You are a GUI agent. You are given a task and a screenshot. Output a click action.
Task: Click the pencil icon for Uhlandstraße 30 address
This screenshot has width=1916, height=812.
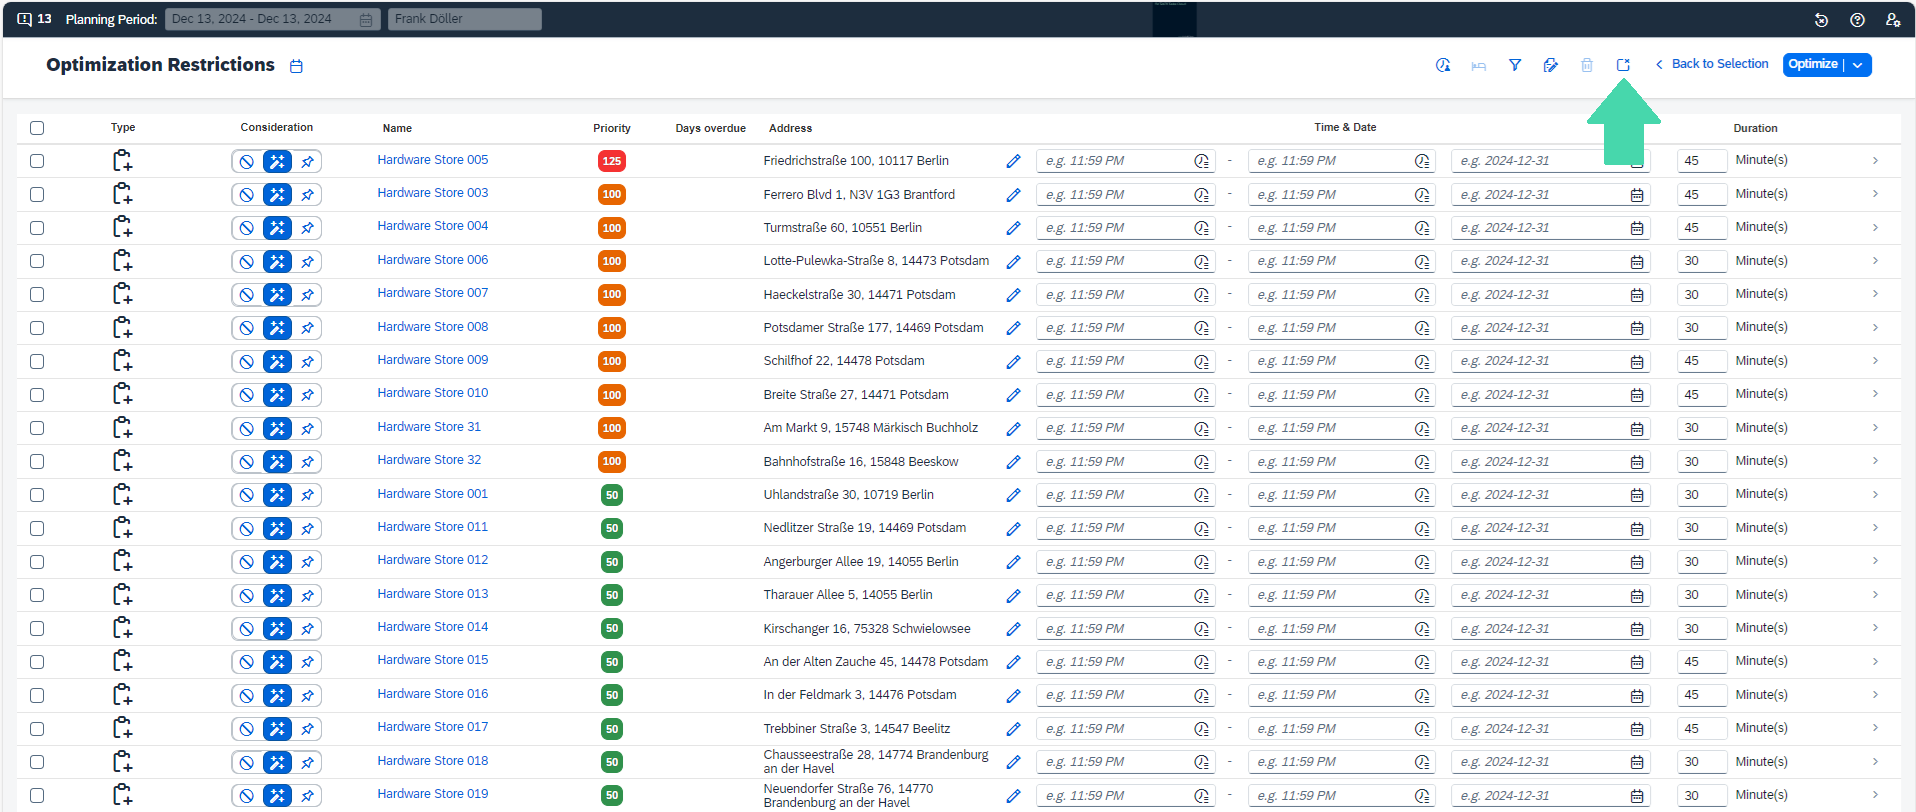click(1013, 495)
